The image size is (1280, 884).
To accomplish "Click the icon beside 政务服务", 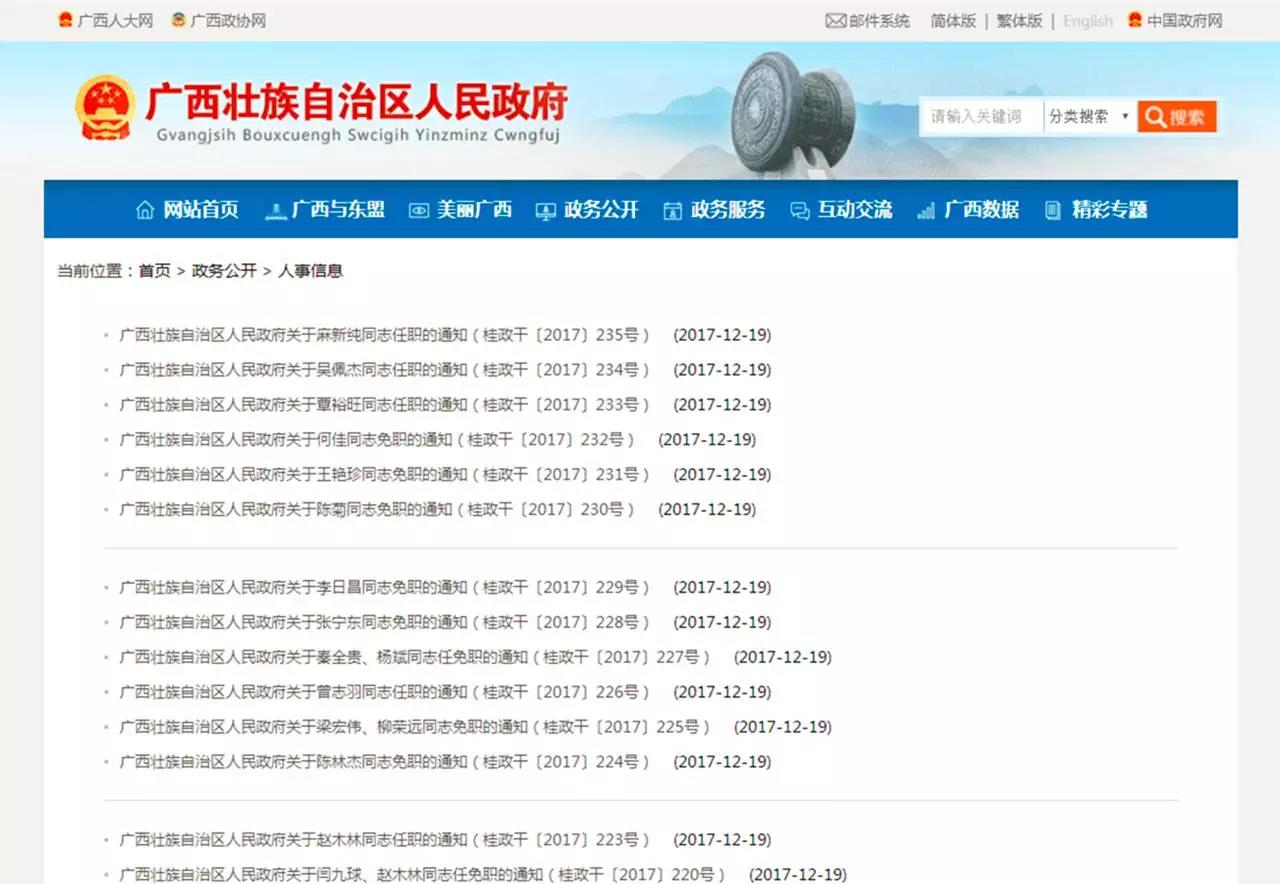I will click(x=672, y=211).
